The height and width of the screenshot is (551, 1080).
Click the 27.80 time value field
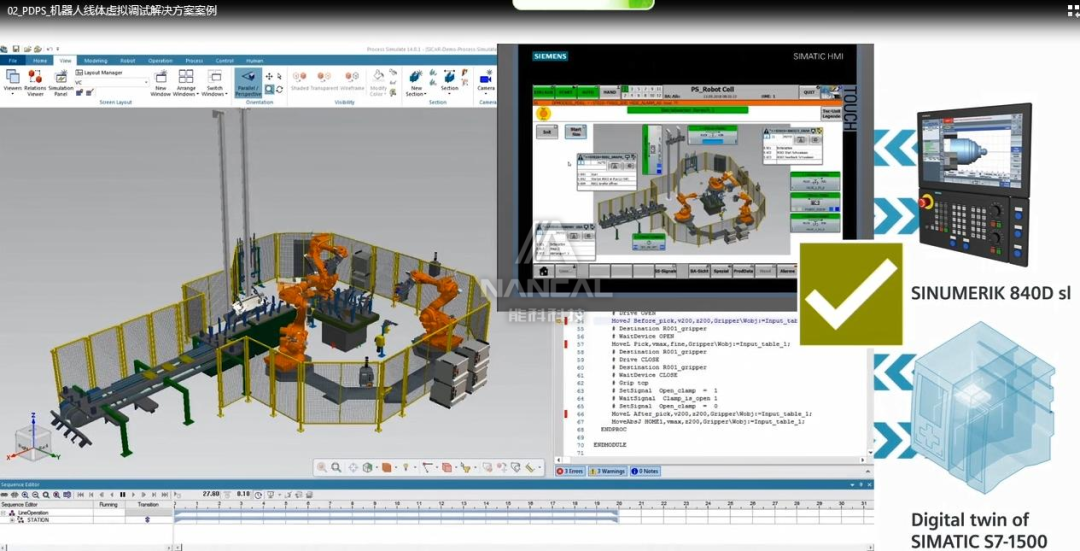point(211,494)
